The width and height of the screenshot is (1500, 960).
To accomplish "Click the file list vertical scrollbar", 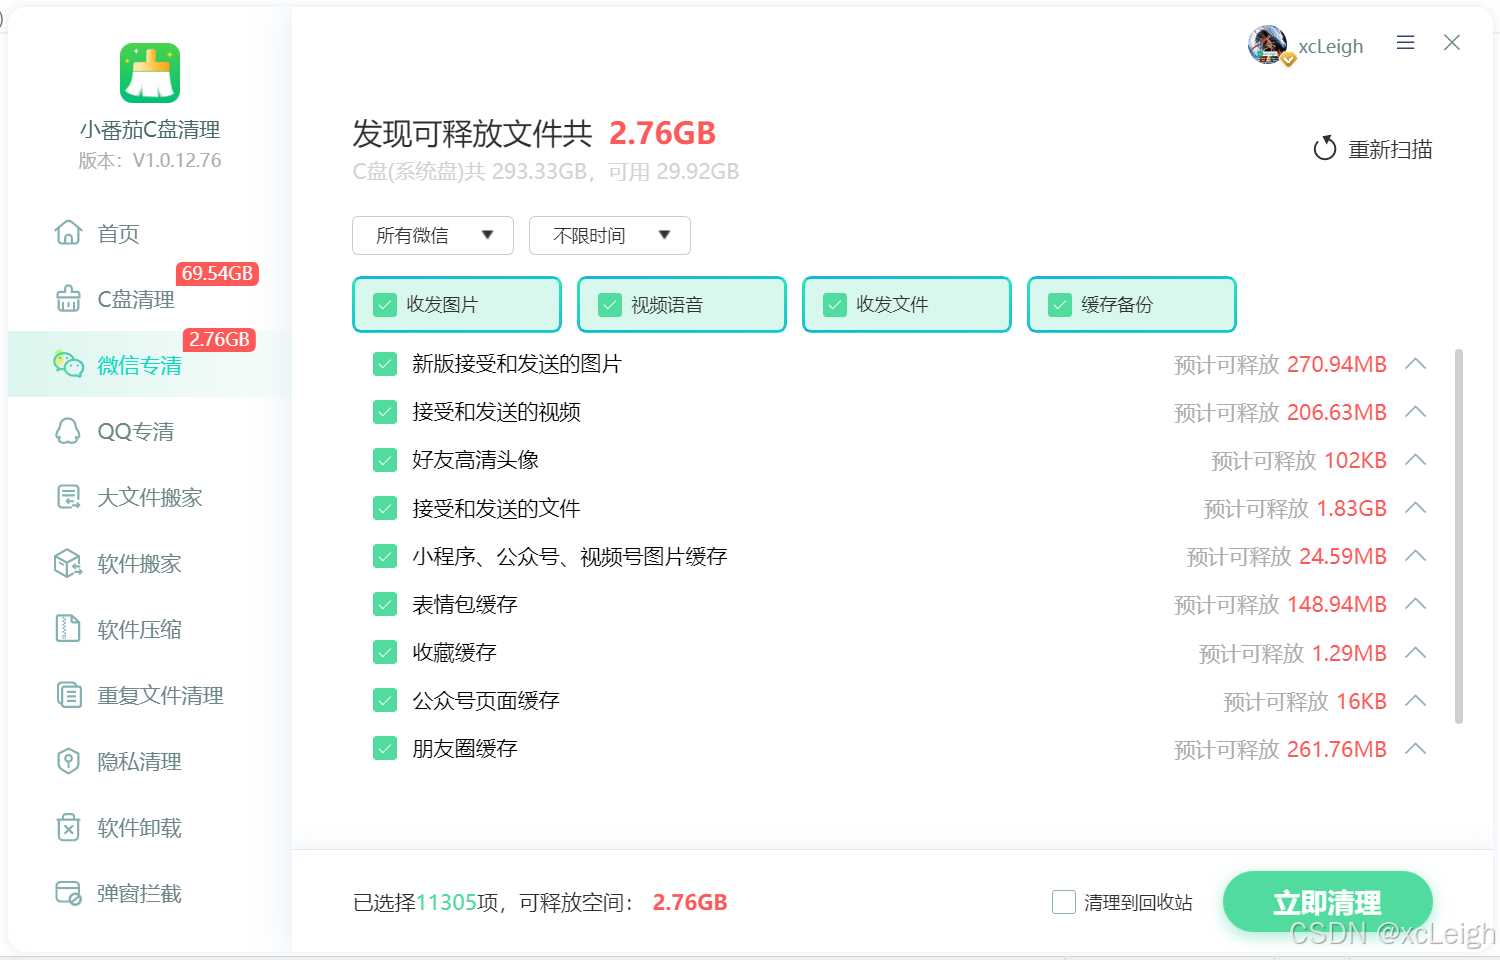I will [x=1459, y=536].
